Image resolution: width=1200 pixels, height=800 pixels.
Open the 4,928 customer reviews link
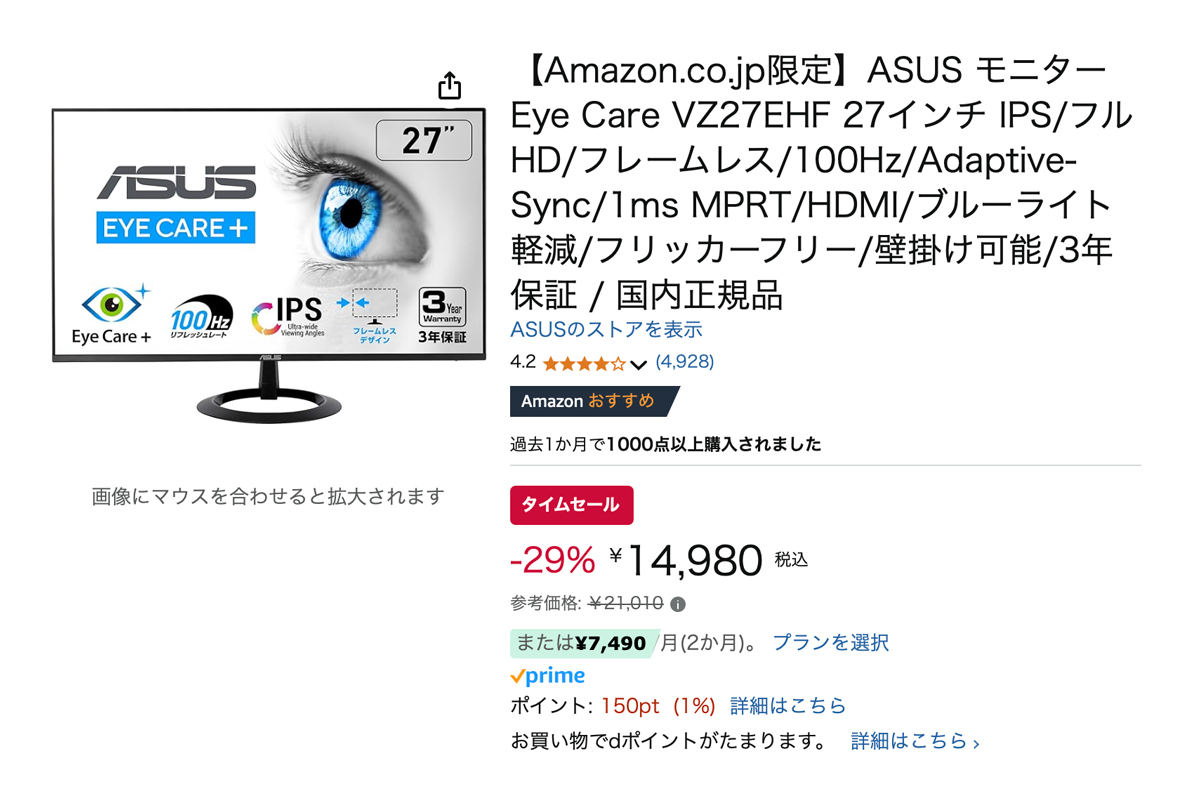click(684, 362)
